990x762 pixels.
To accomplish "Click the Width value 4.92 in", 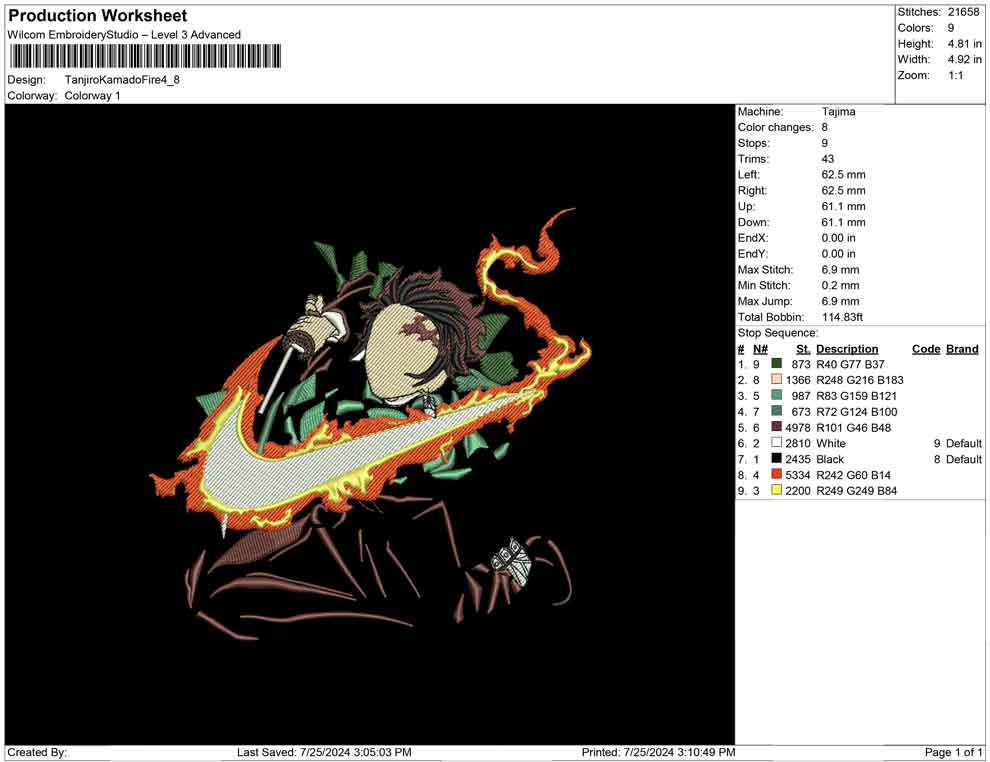I will pos(964,59).
